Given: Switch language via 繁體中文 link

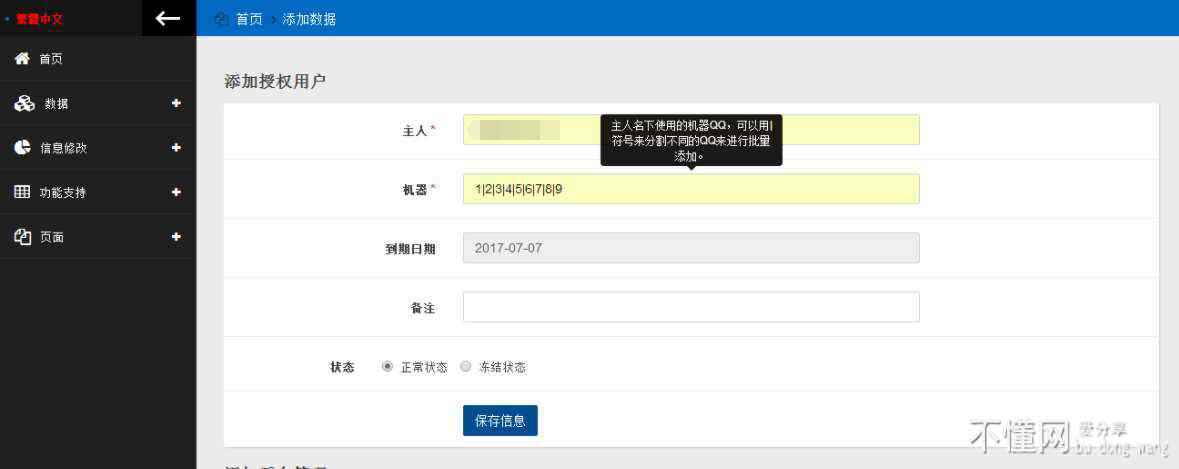Looking at the screenshot, I should point(39,19).
